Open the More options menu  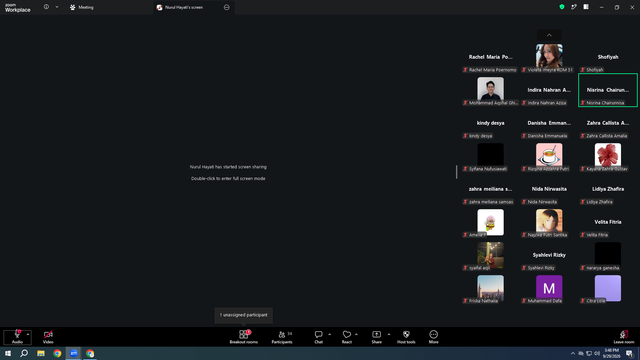point(433,337)
